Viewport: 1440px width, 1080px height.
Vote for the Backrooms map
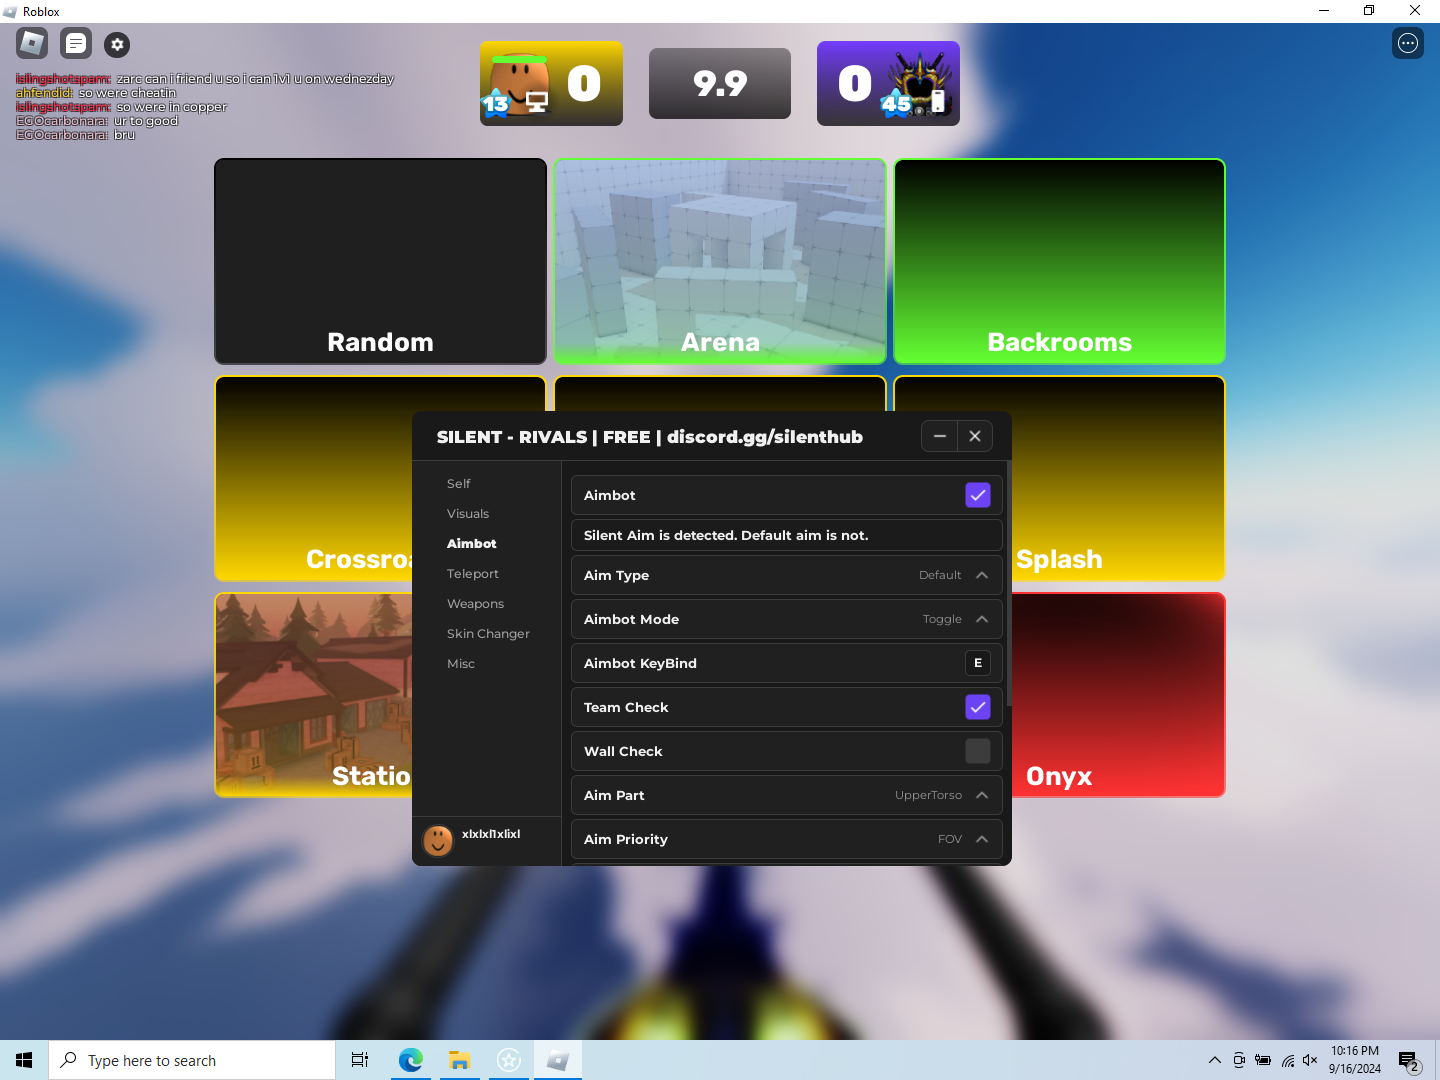pos(1060,261)
